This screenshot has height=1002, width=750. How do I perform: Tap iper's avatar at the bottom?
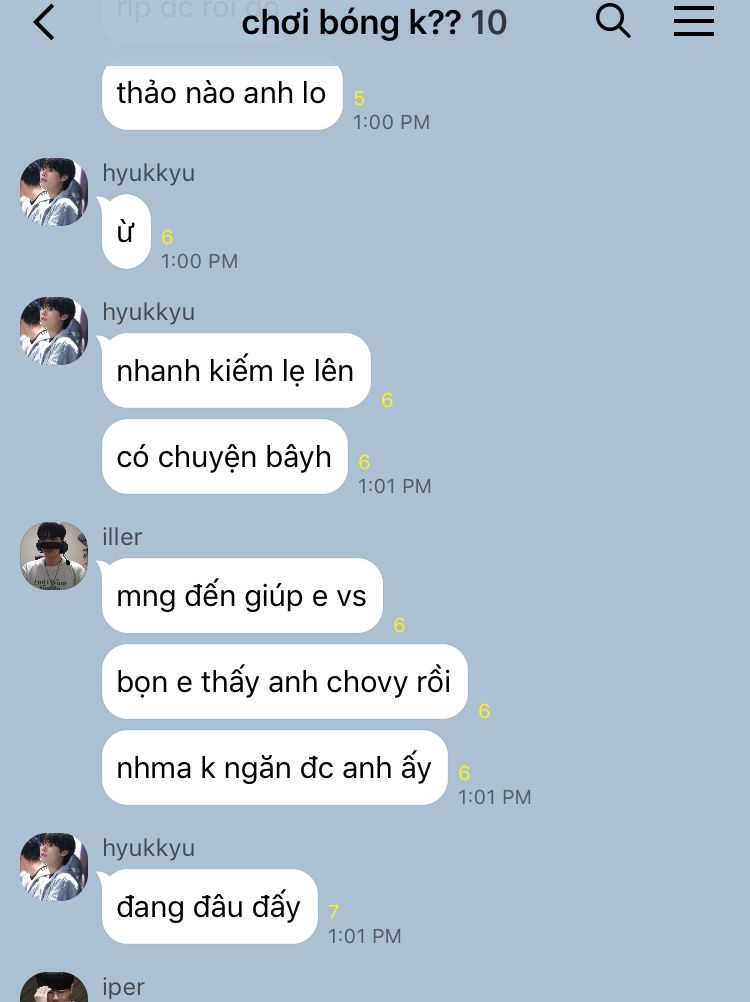pyautogui.click(x=54, y=987)
